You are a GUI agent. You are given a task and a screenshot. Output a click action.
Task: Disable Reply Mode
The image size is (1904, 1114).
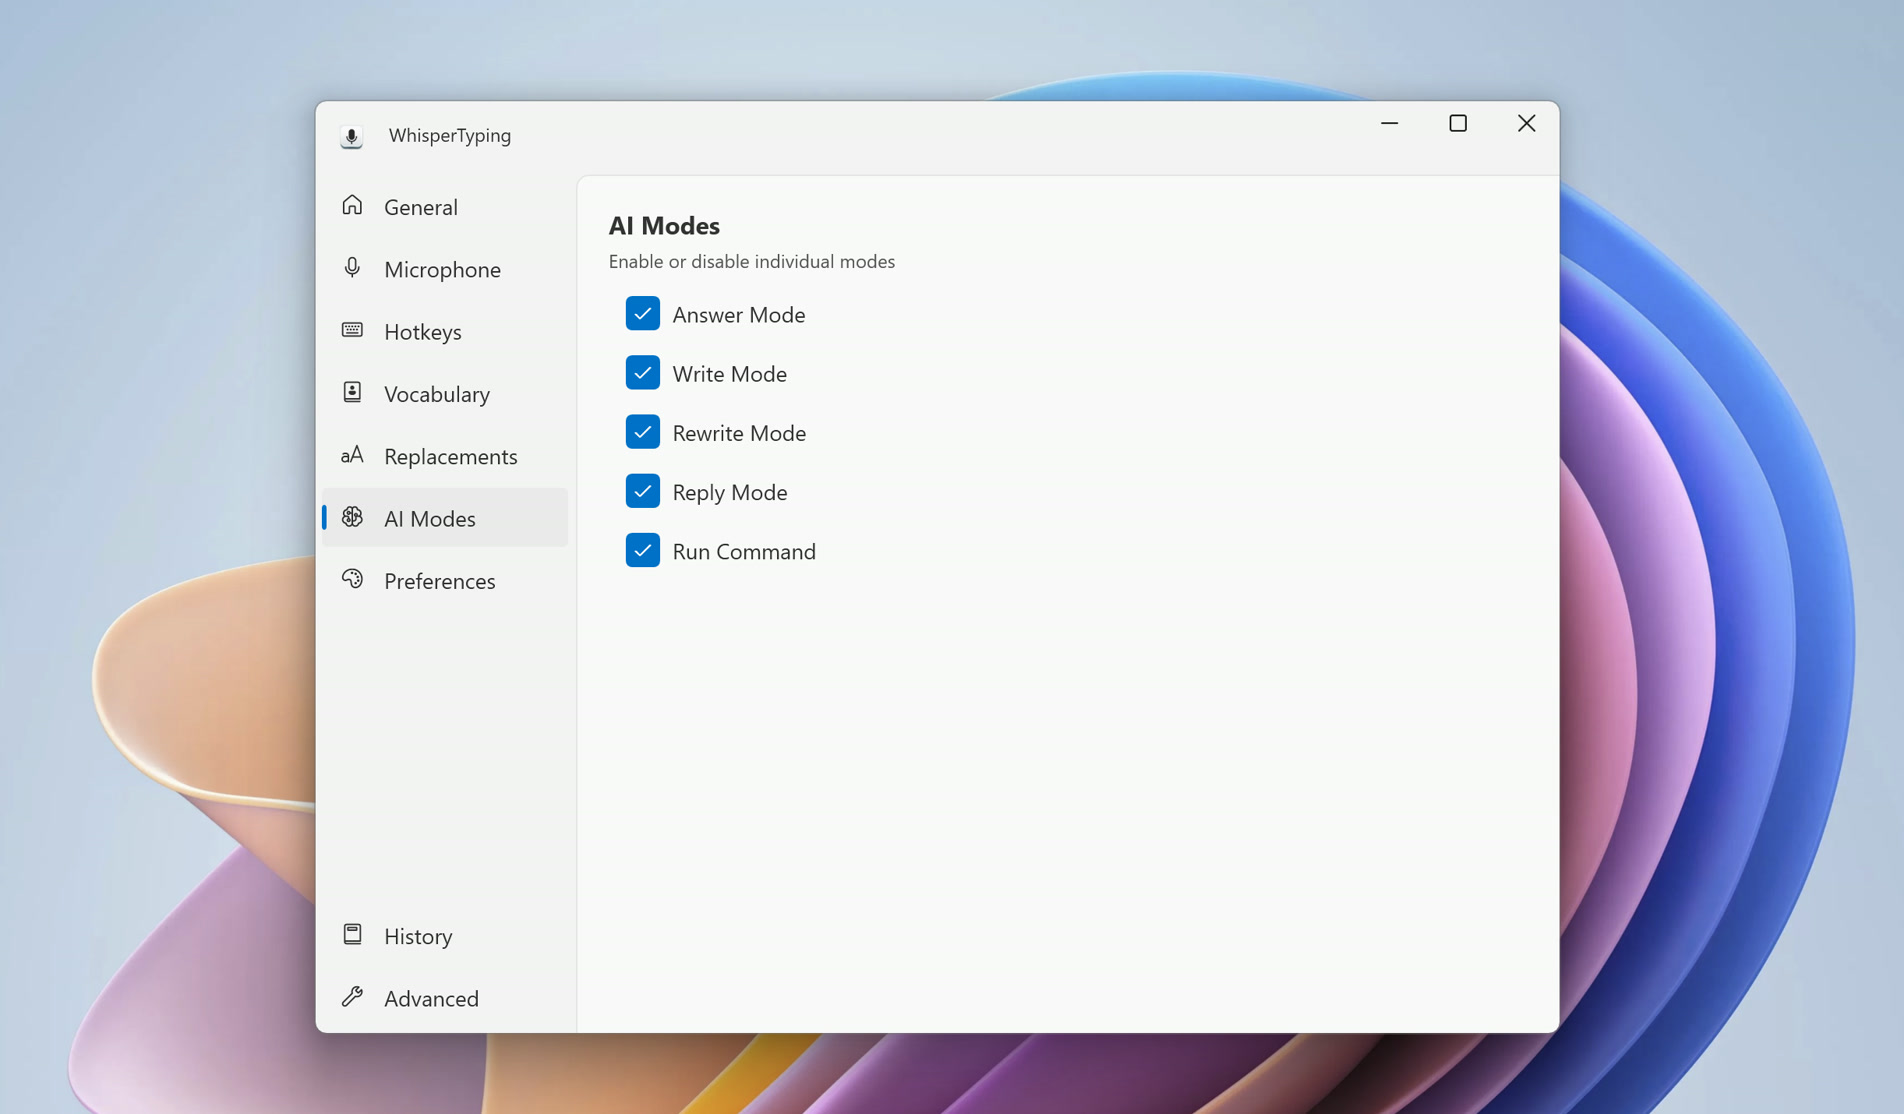point(643,490)
